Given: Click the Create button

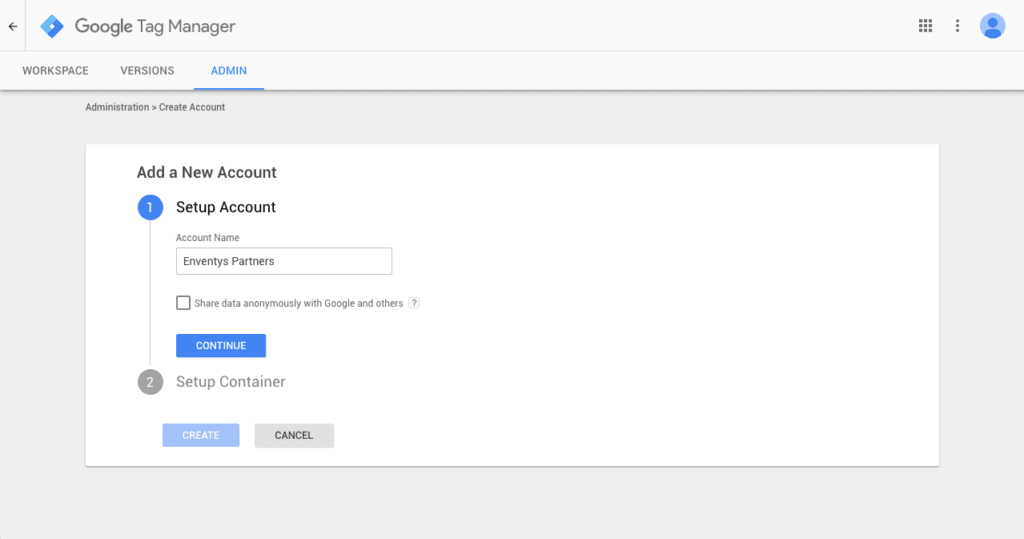Looking at the screenshot, I should coord(201,435).
